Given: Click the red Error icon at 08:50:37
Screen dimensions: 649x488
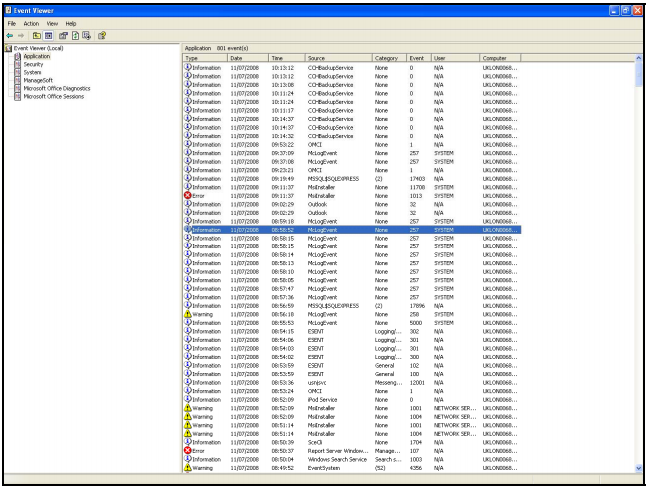Looking at the screenshot, I should pos(187,450).
